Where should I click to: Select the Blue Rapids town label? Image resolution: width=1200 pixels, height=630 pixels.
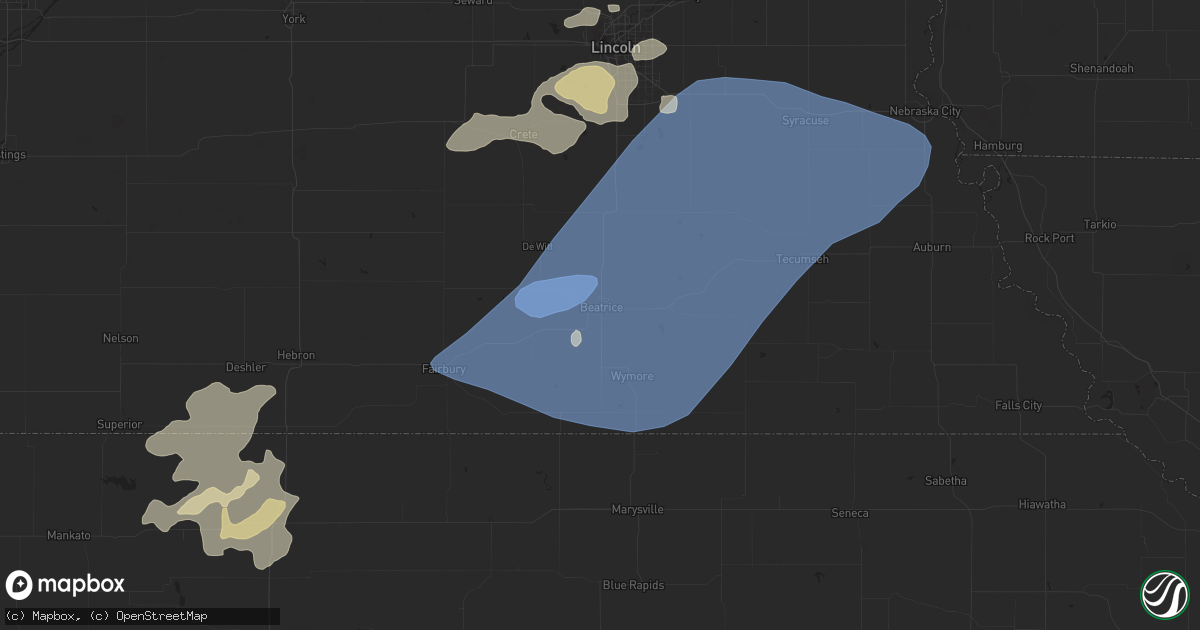(633, 585)
